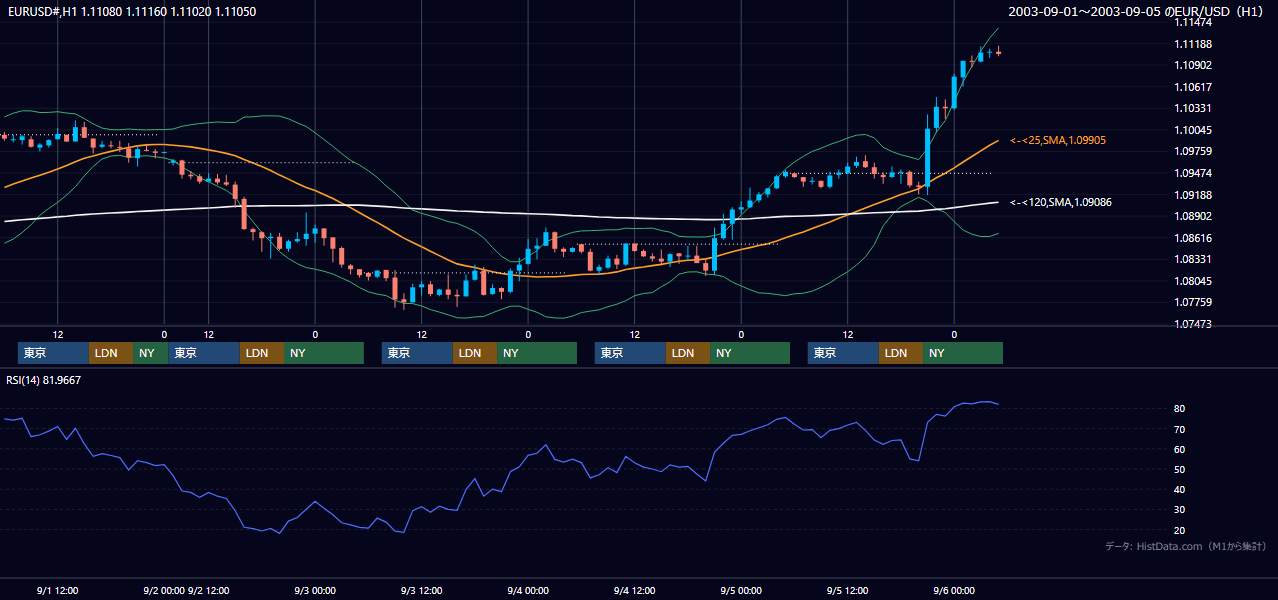Image resolution: width=1278 pixels, height=600 pixels.
Task: Click RSI axis level 80
Action: pos(1180,409)
